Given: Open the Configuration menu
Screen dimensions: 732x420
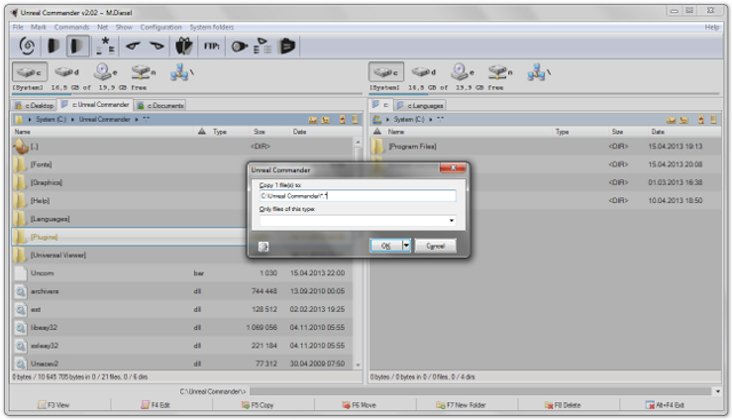Looking at the screenshot, I should coord(160,27).
